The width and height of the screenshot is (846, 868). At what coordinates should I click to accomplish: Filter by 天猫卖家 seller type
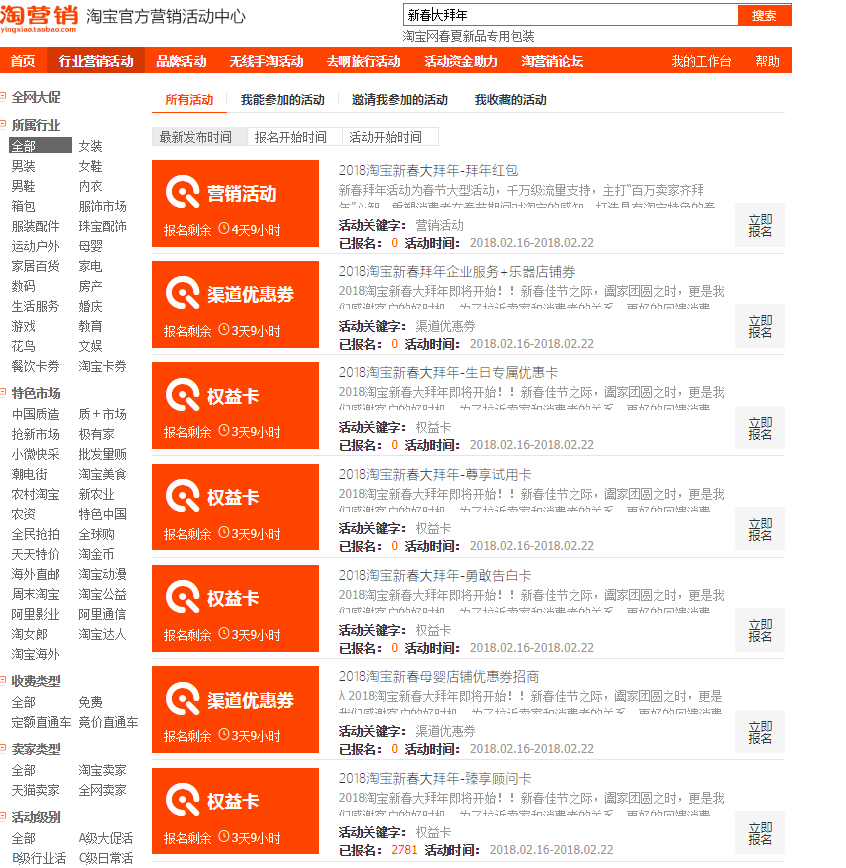[x=35, y=790]
